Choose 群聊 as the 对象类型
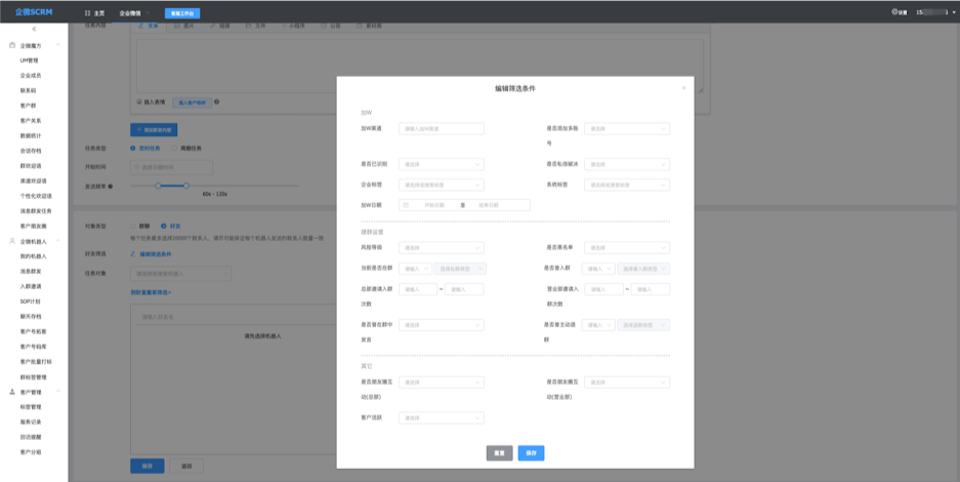The image size is (960, 482). click(x=135, y=226)
